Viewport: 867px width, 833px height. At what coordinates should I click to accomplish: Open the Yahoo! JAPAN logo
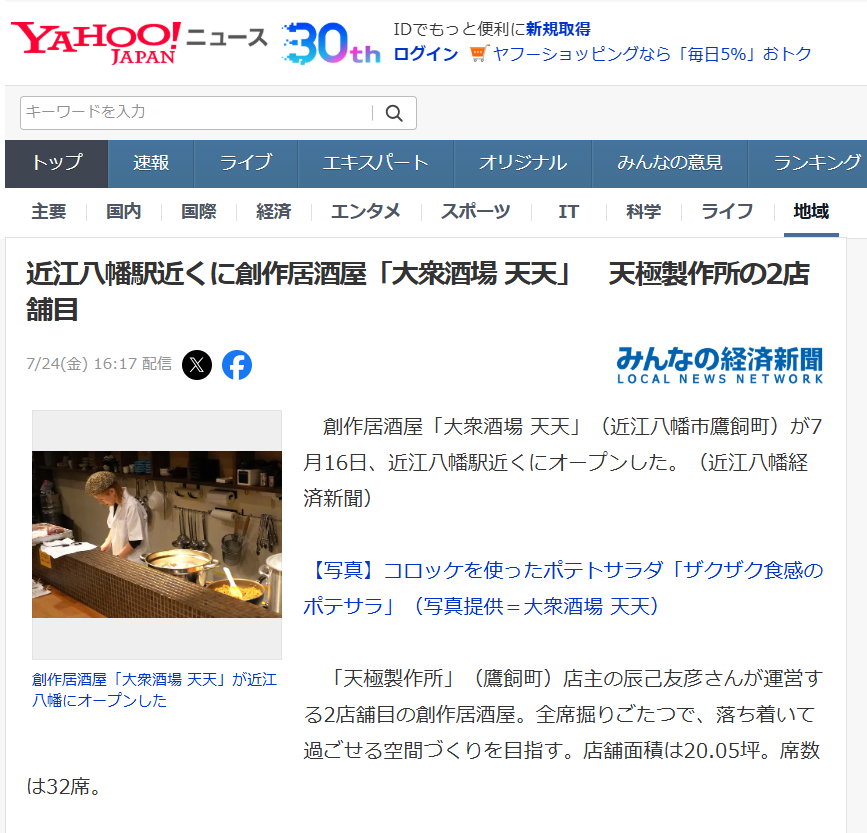tap(95, 43)
